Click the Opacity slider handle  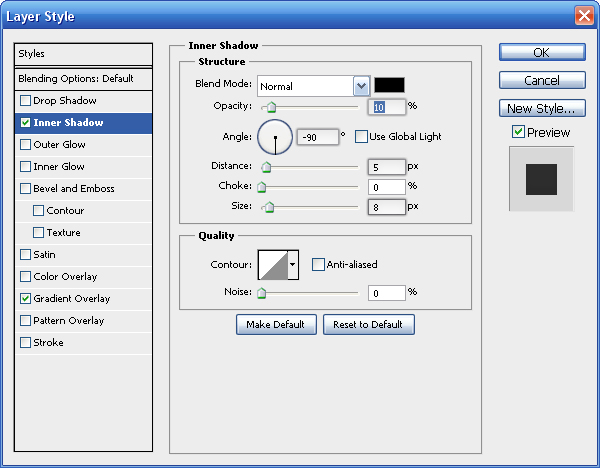pos(271,108)
